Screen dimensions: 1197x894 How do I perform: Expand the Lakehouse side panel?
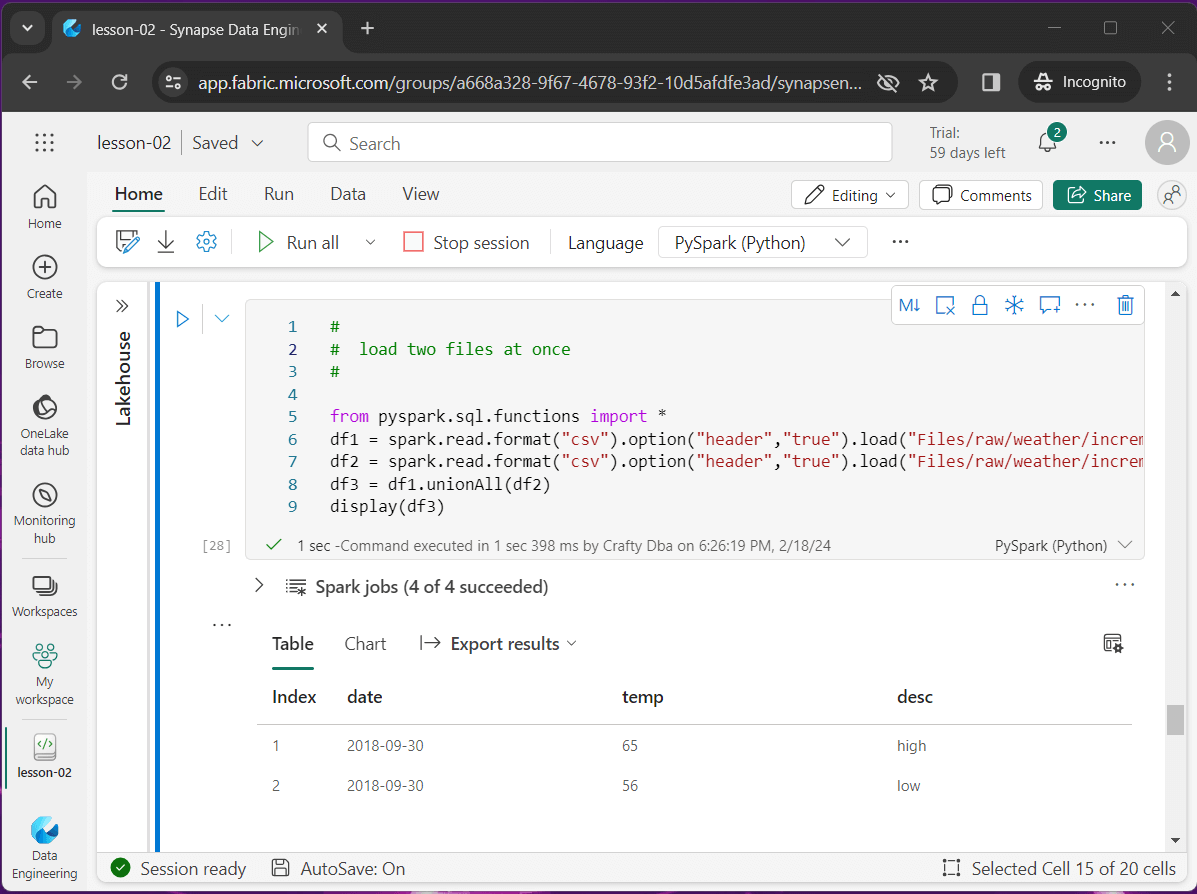coord(123,306)
